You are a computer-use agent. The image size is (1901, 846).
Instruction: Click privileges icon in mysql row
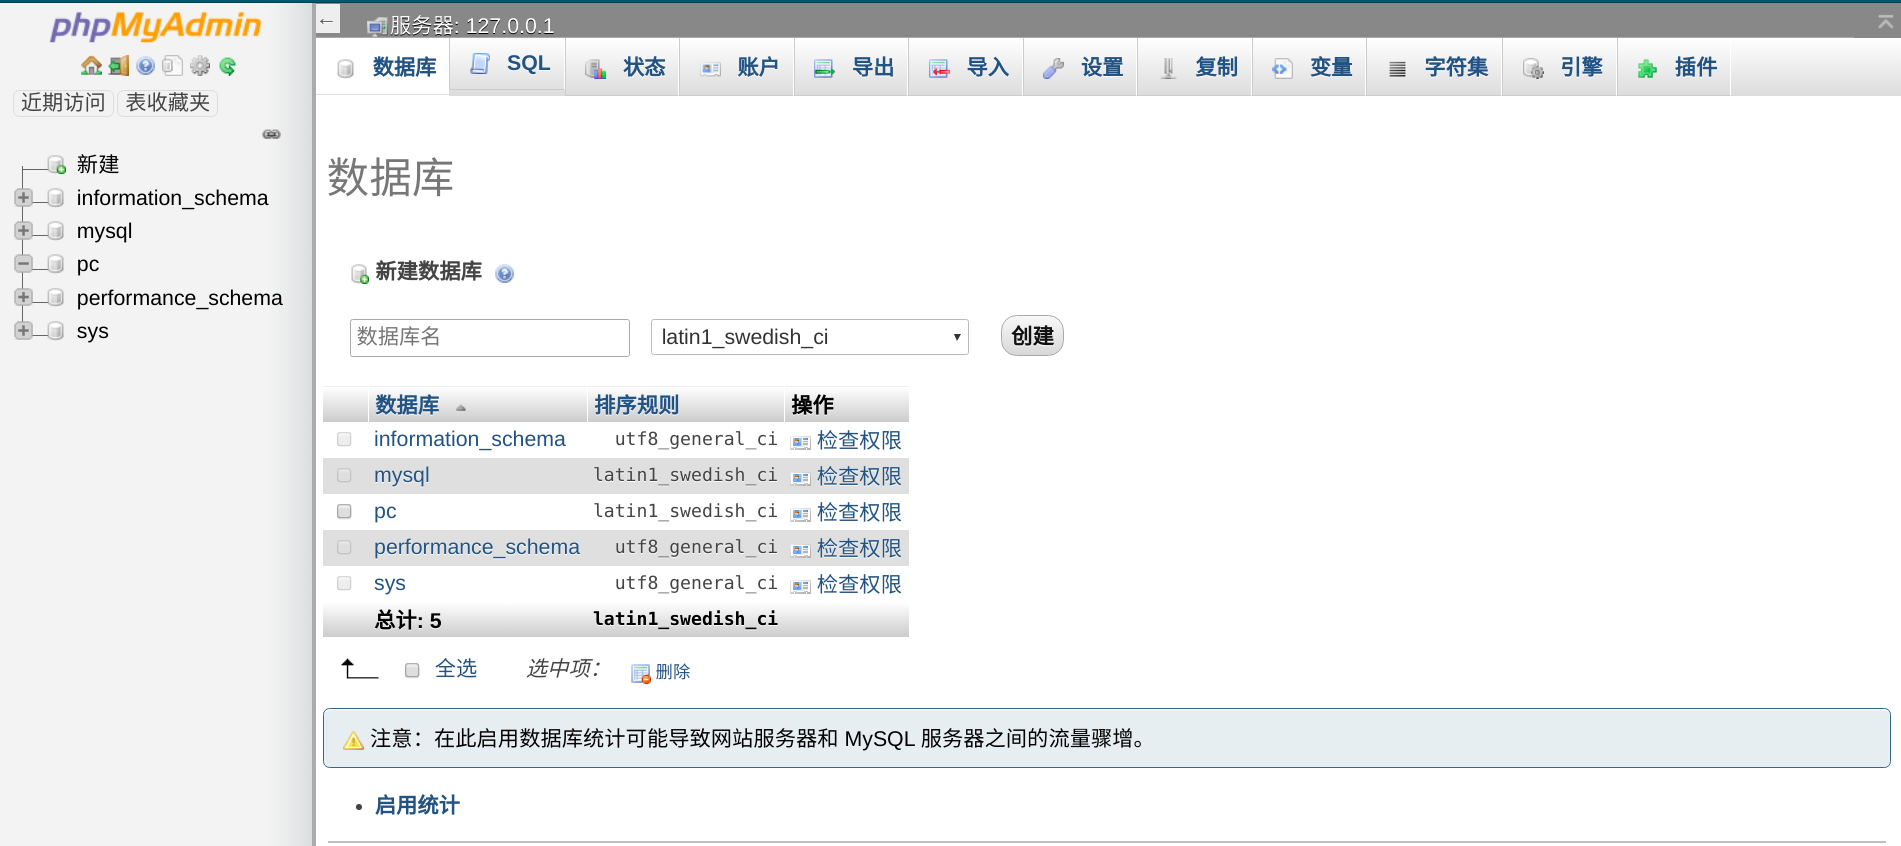point(801,478)
